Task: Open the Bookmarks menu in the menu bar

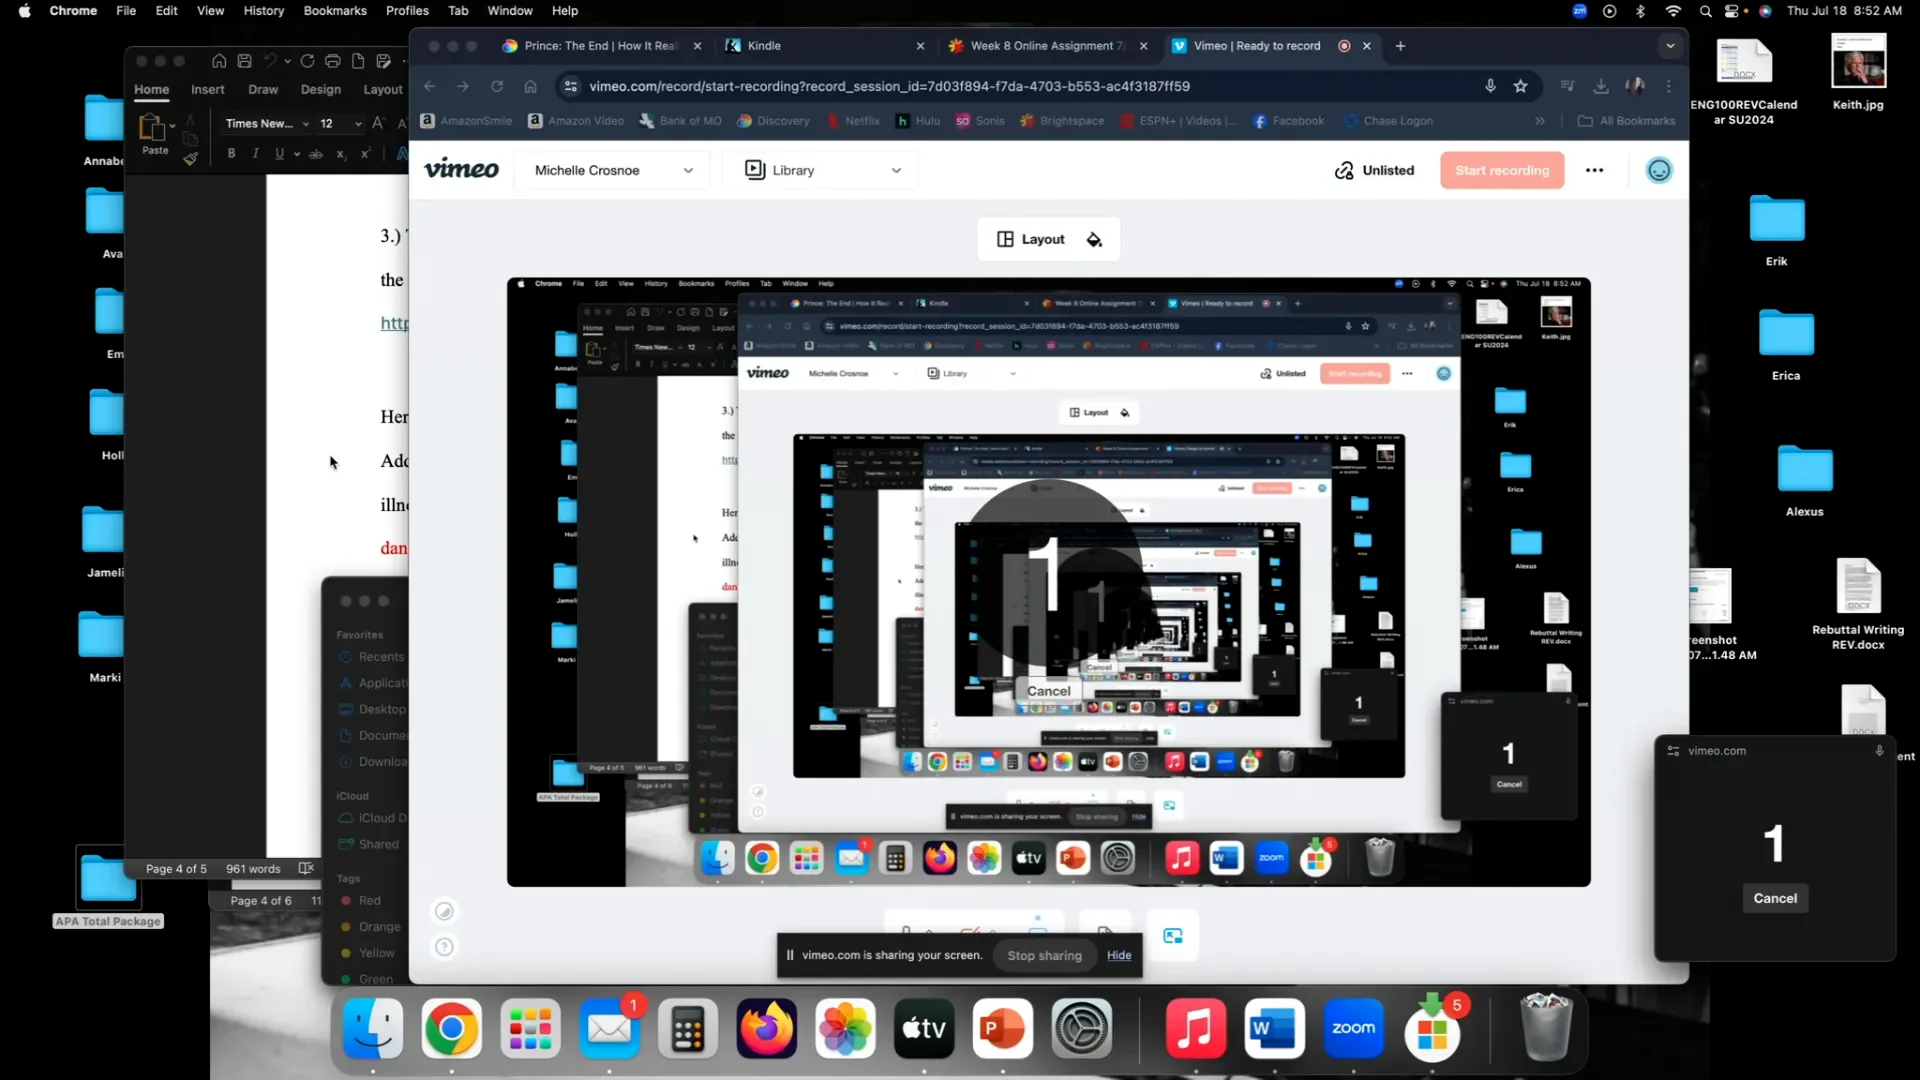Action: pyautogui.click(x=334, y=11)
